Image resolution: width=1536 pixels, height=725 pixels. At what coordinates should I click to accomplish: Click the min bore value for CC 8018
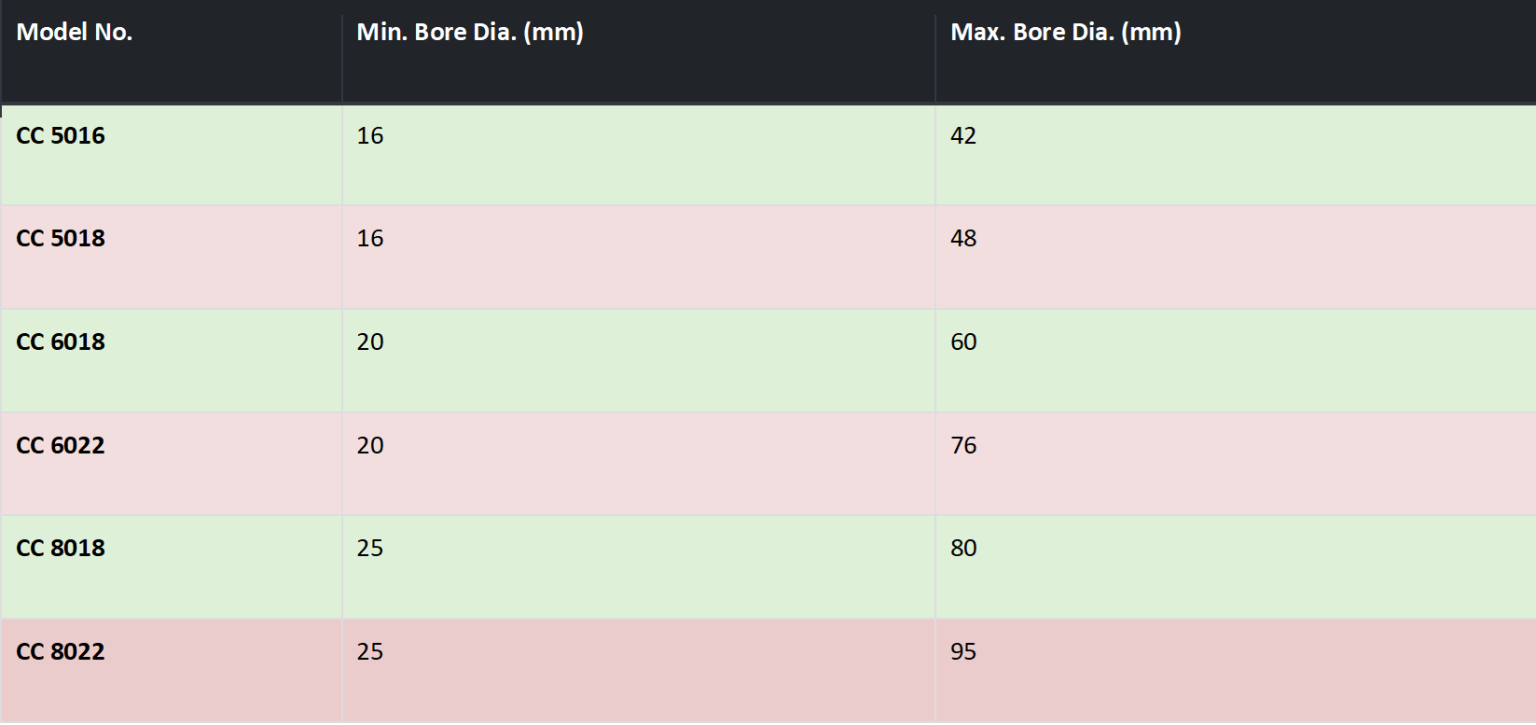pyautogui.click(x=370, y=548)
